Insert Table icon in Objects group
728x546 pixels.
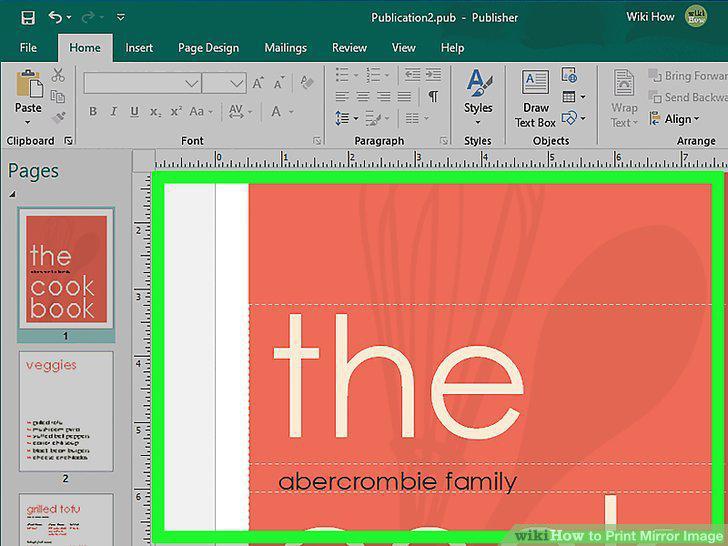[574, 97]
